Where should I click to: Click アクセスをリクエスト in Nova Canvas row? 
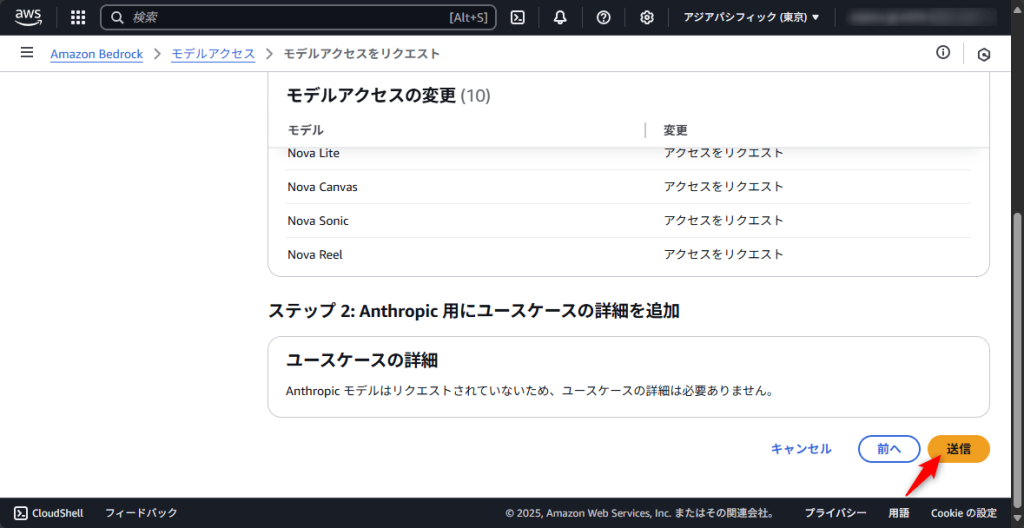(723, 187)
